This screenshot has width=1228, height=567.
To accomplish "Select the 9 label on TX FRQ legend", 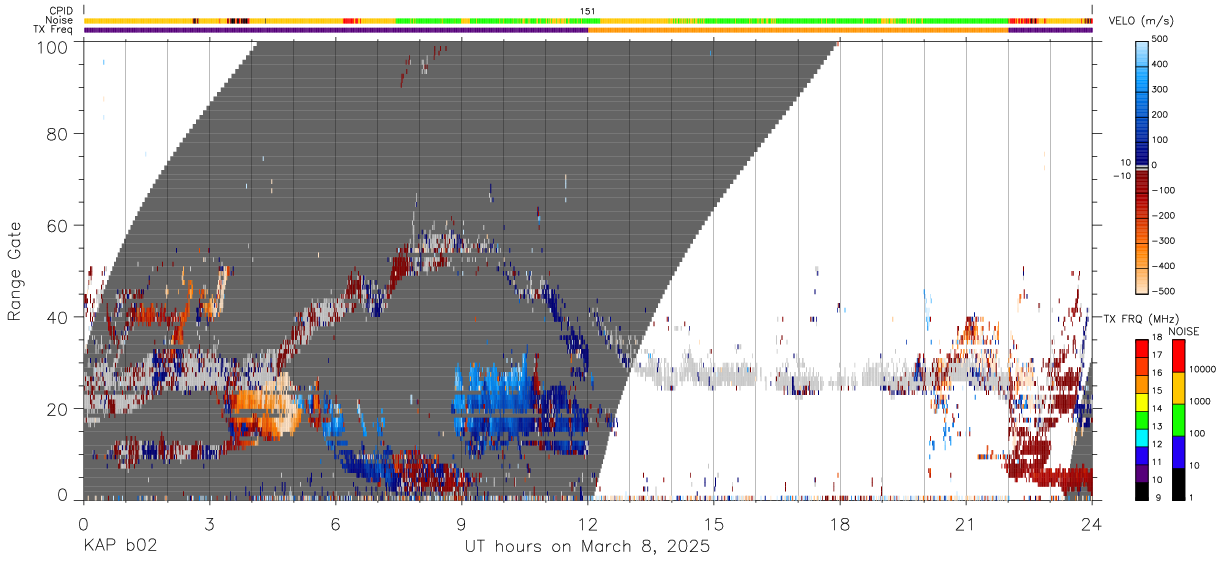I will point(1158,498).
